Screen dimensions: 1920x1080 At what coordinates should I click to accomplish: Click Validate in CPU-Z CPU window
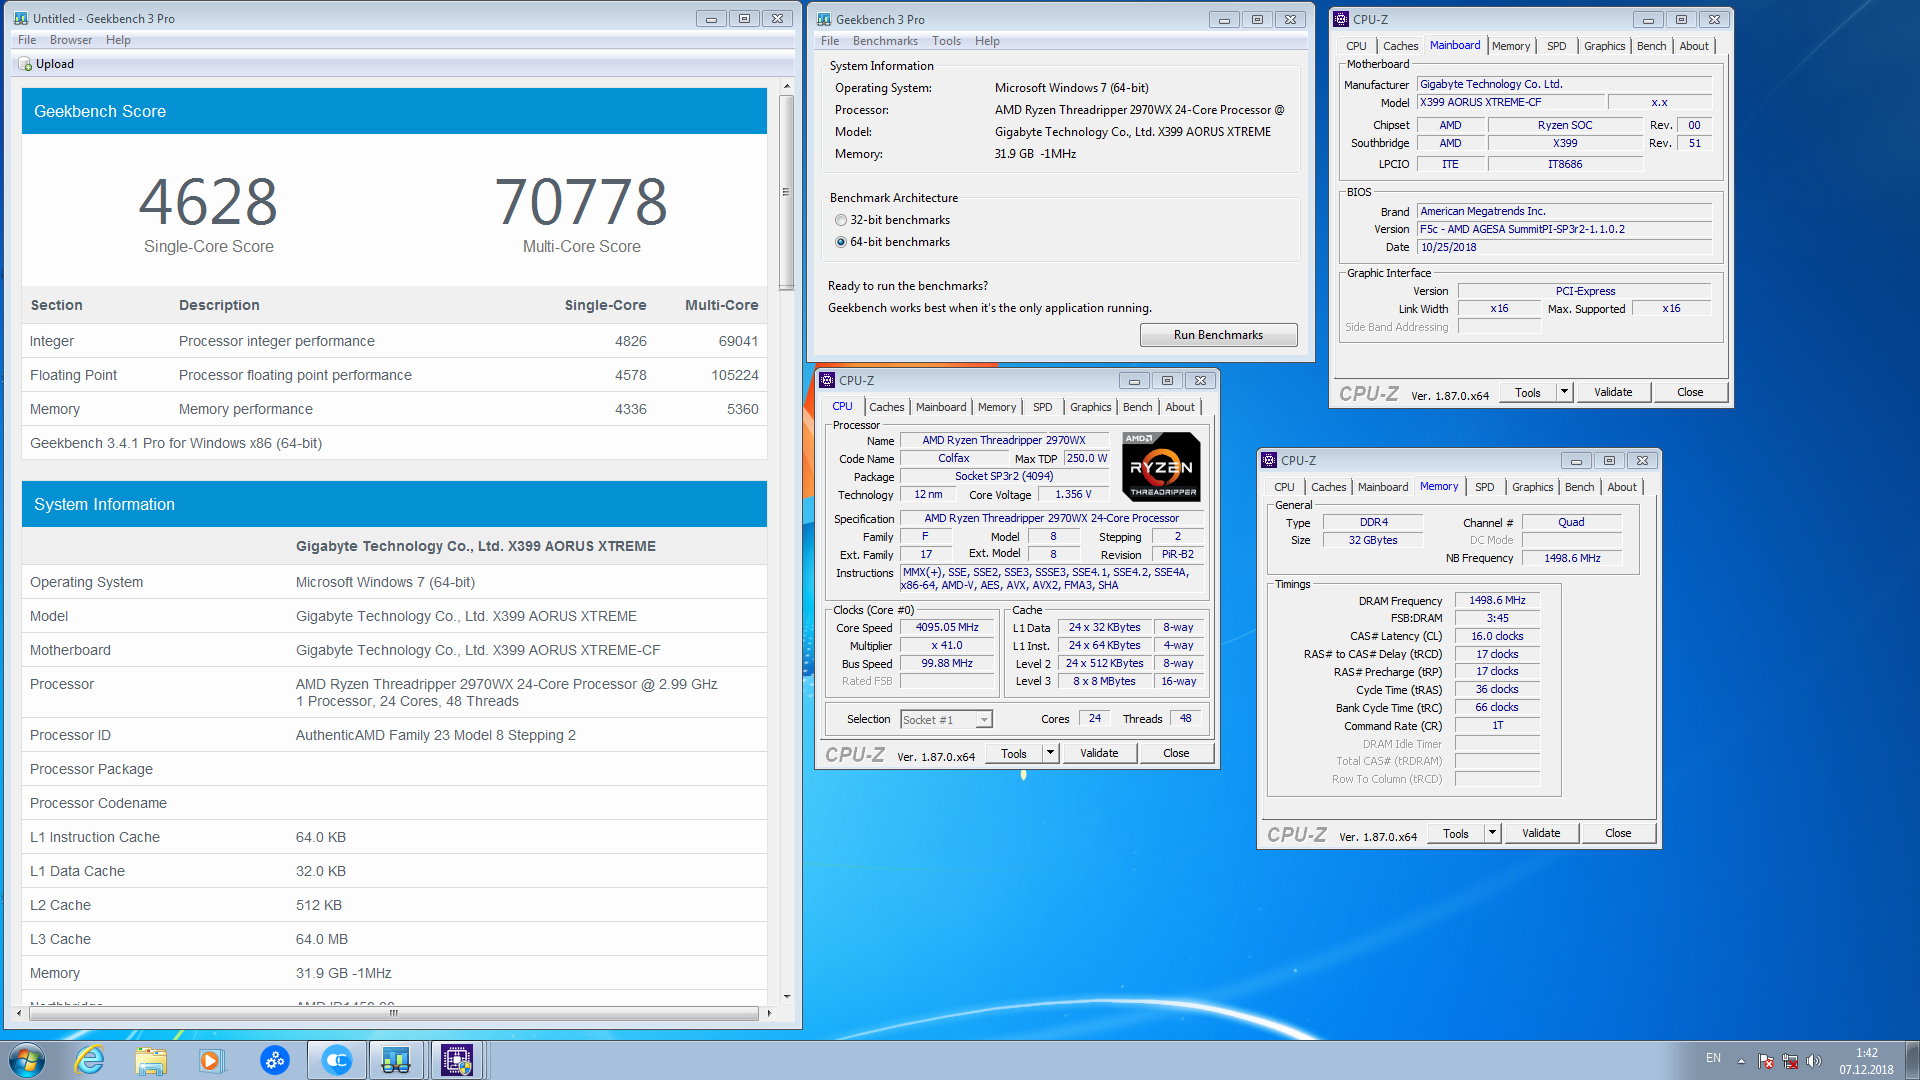pyautogui.click(x=1099, y=753)
